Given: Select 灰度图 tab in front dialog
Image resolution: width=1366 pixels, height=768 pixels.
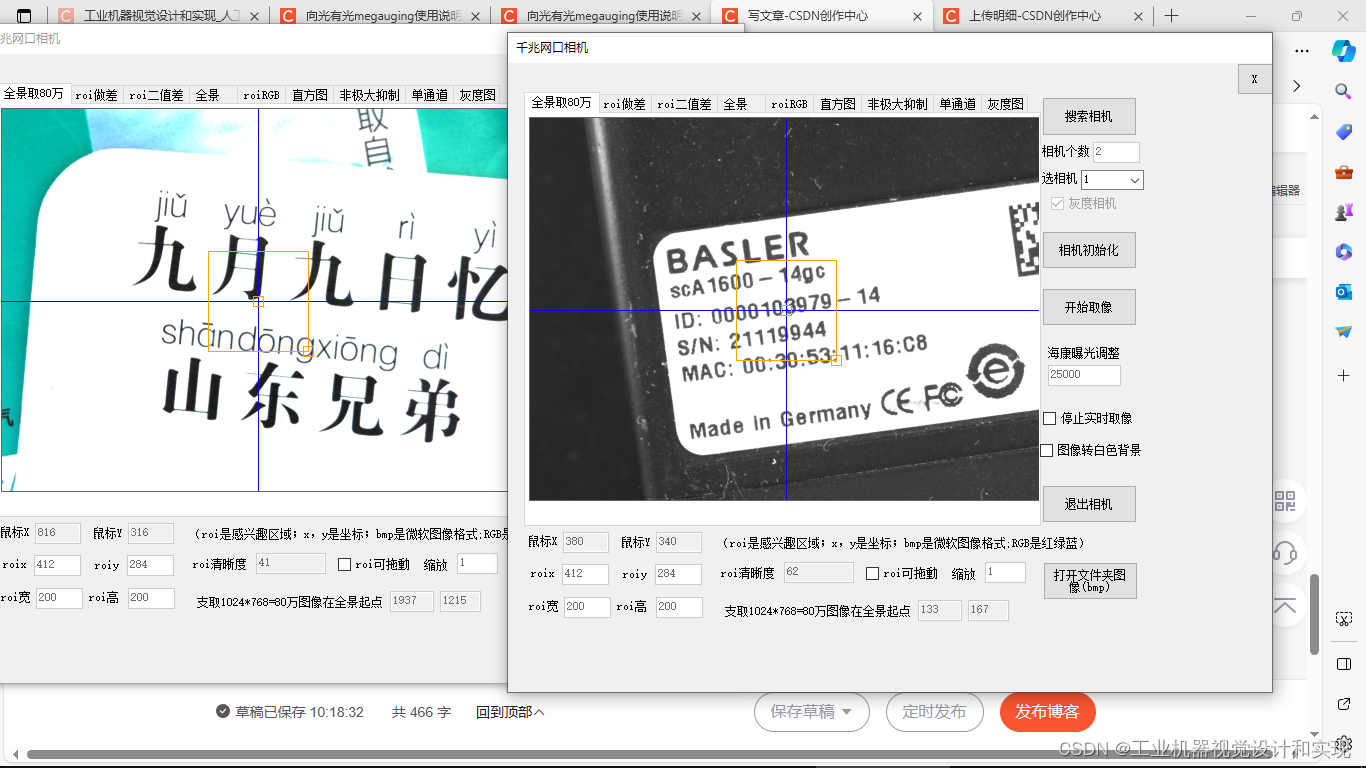Looking at the screenshot, I should [x=1005, y=104].
